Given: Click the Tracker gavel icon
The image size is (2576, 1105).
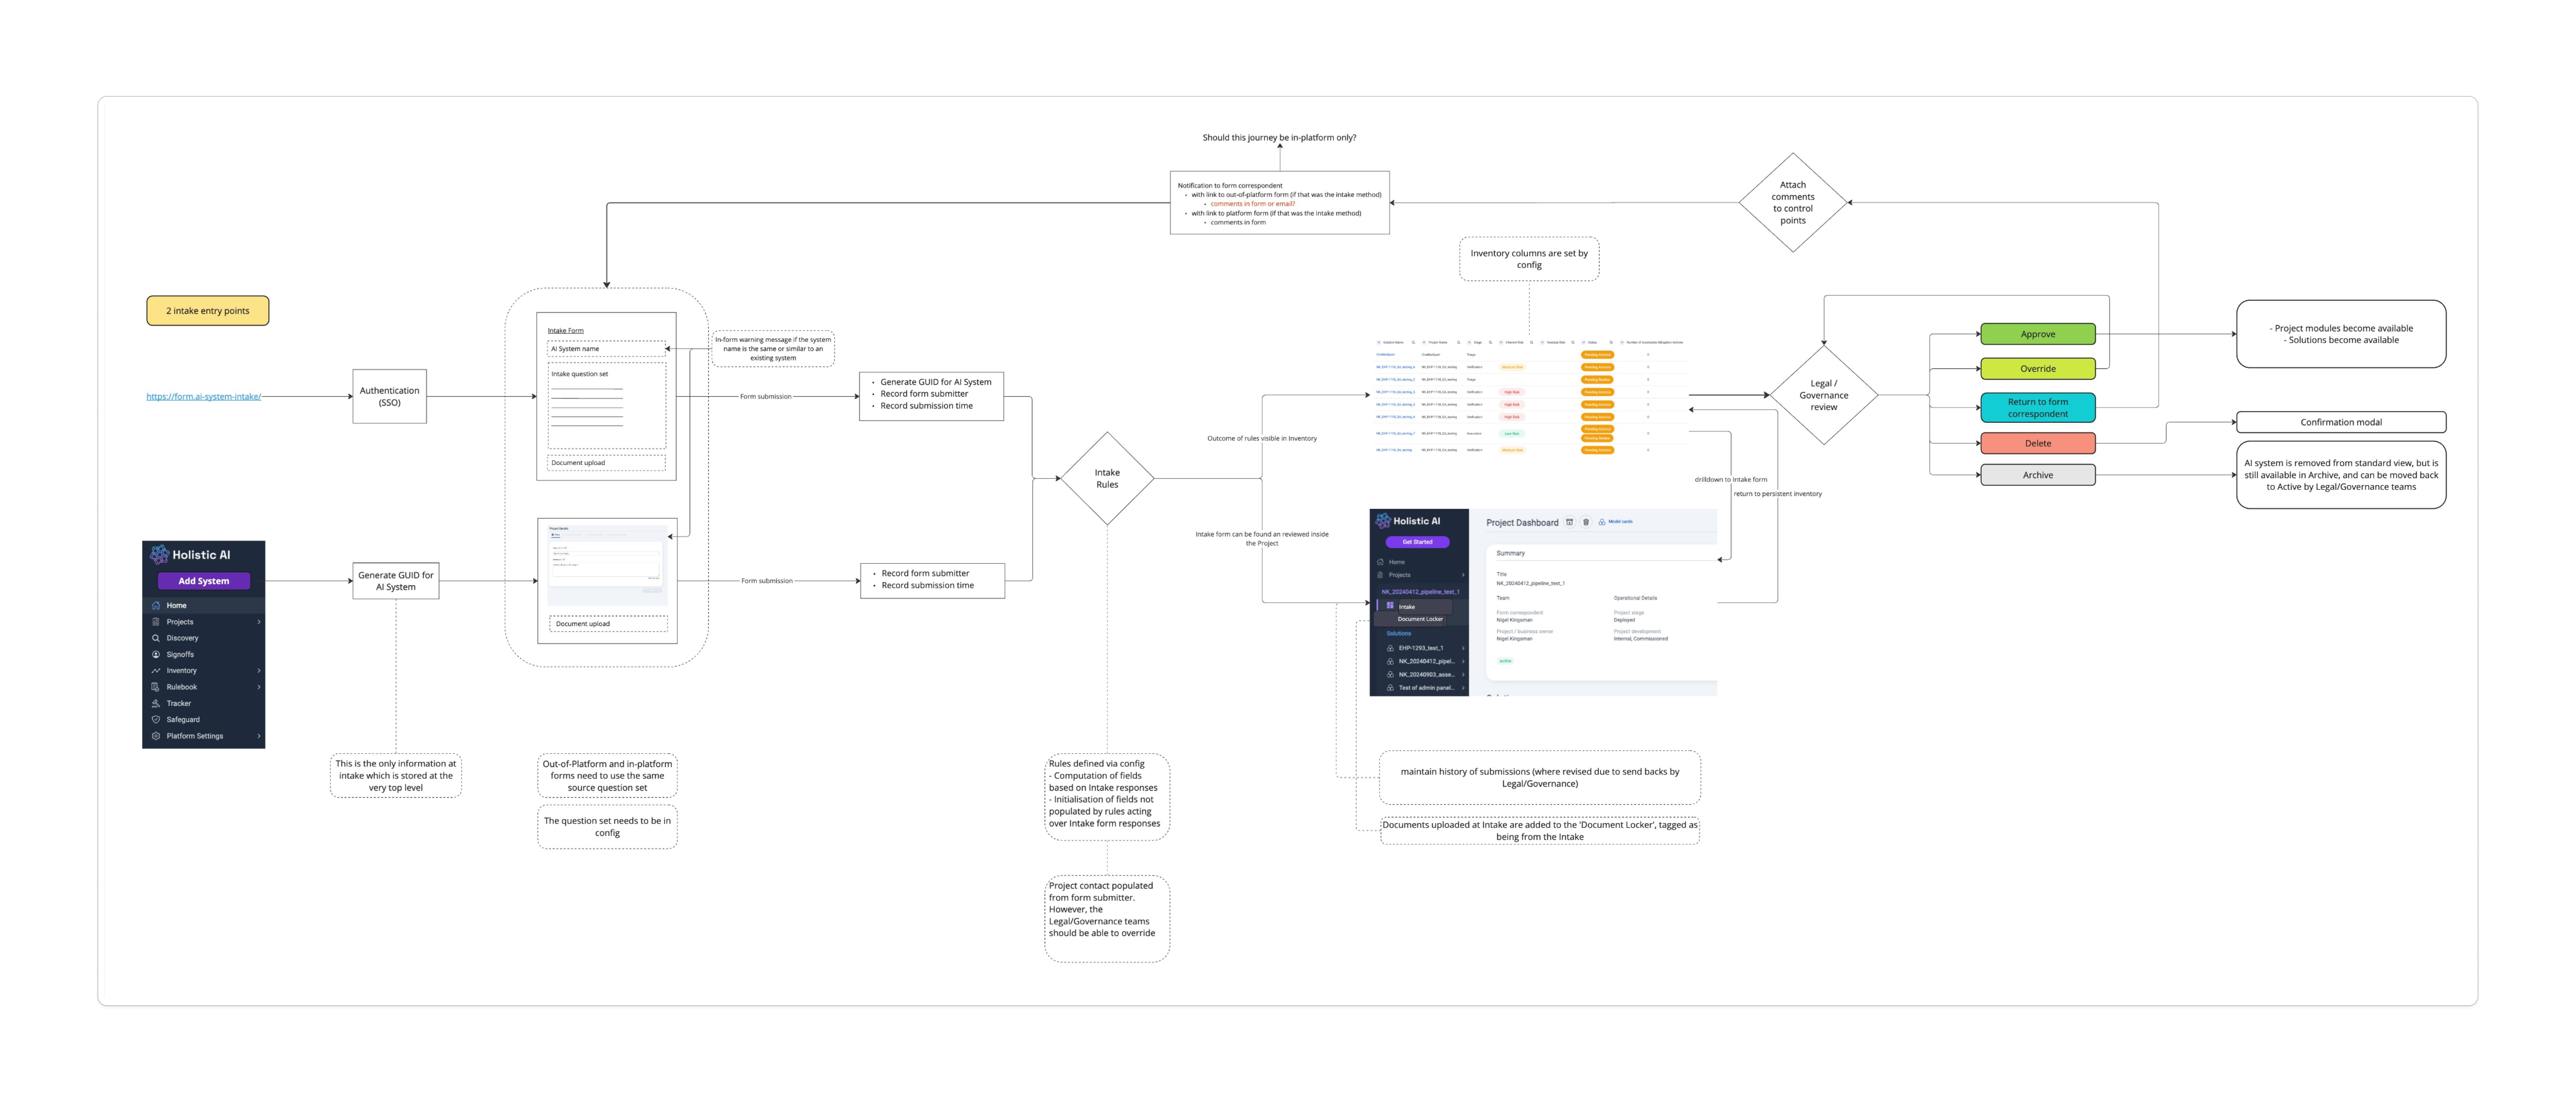Looking at the screenshot, I should pyautogui.click(x=156, y=703).
